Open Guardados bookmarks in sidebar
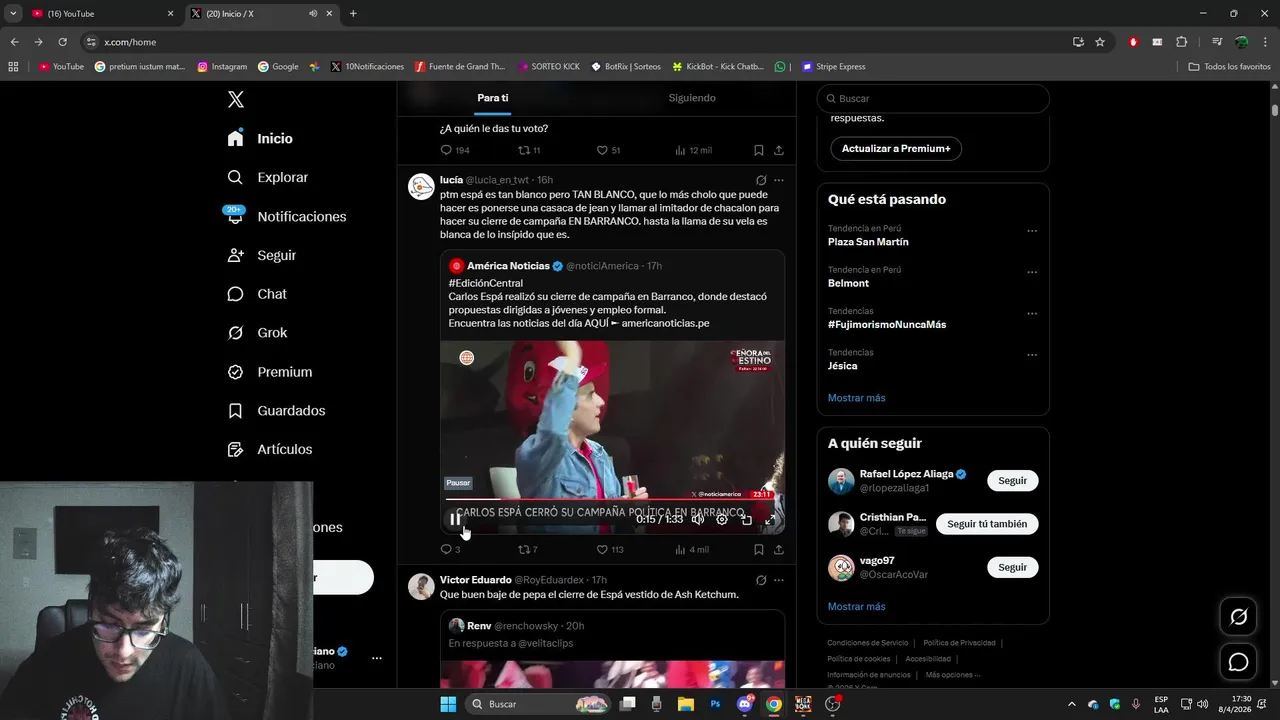The image size is (1280, 720). (276, 411)
